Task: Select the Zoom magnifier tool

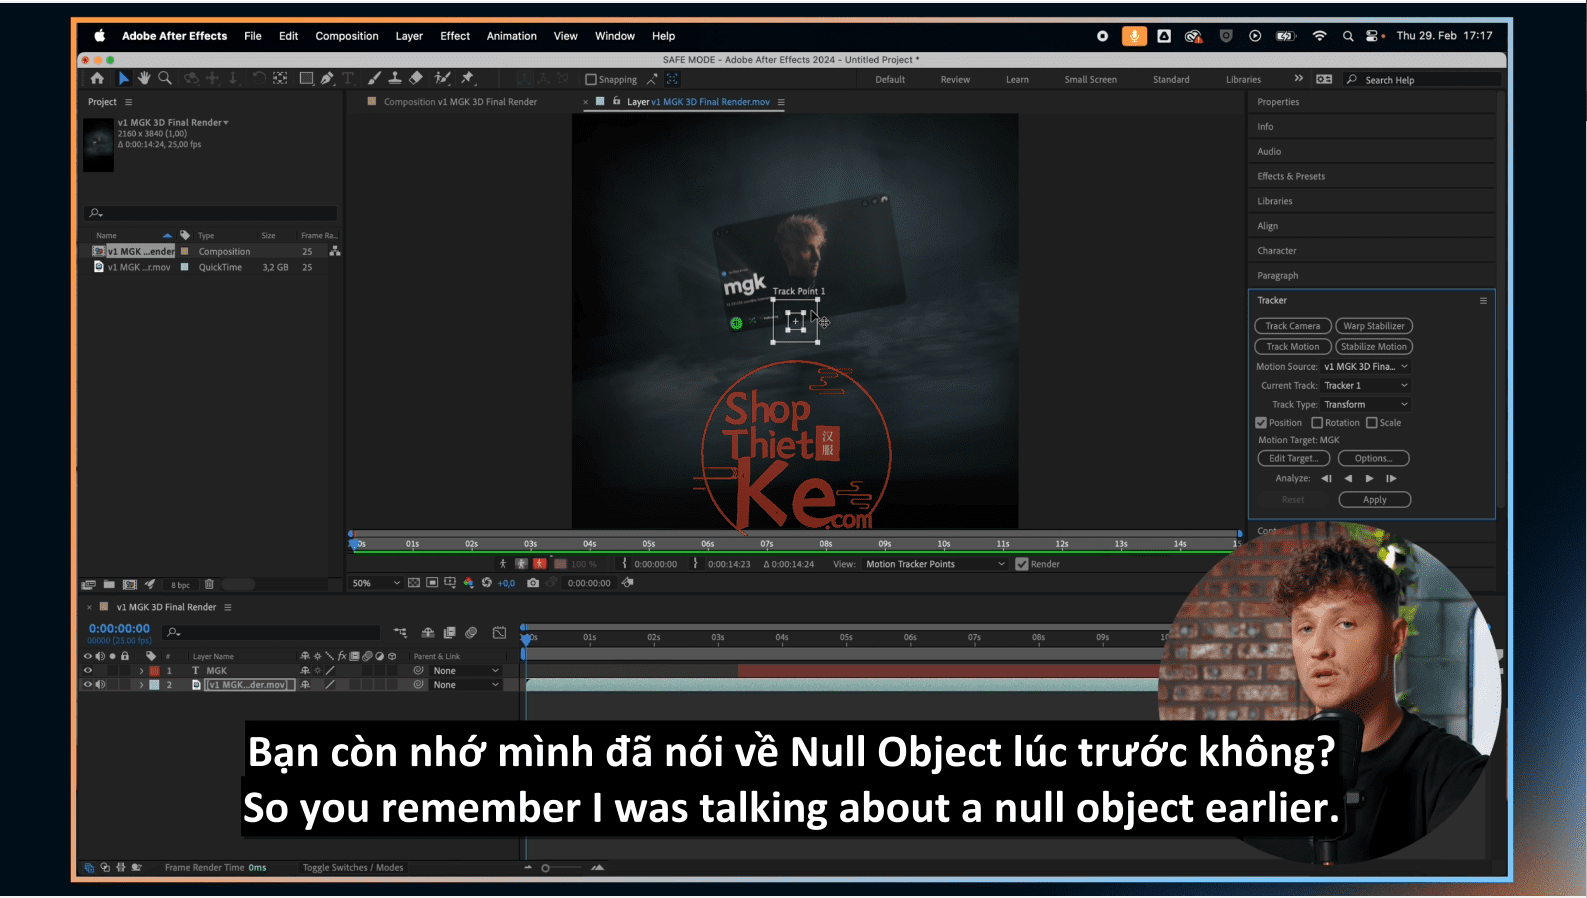Action: pyautogui.click(x=165, y=78)
